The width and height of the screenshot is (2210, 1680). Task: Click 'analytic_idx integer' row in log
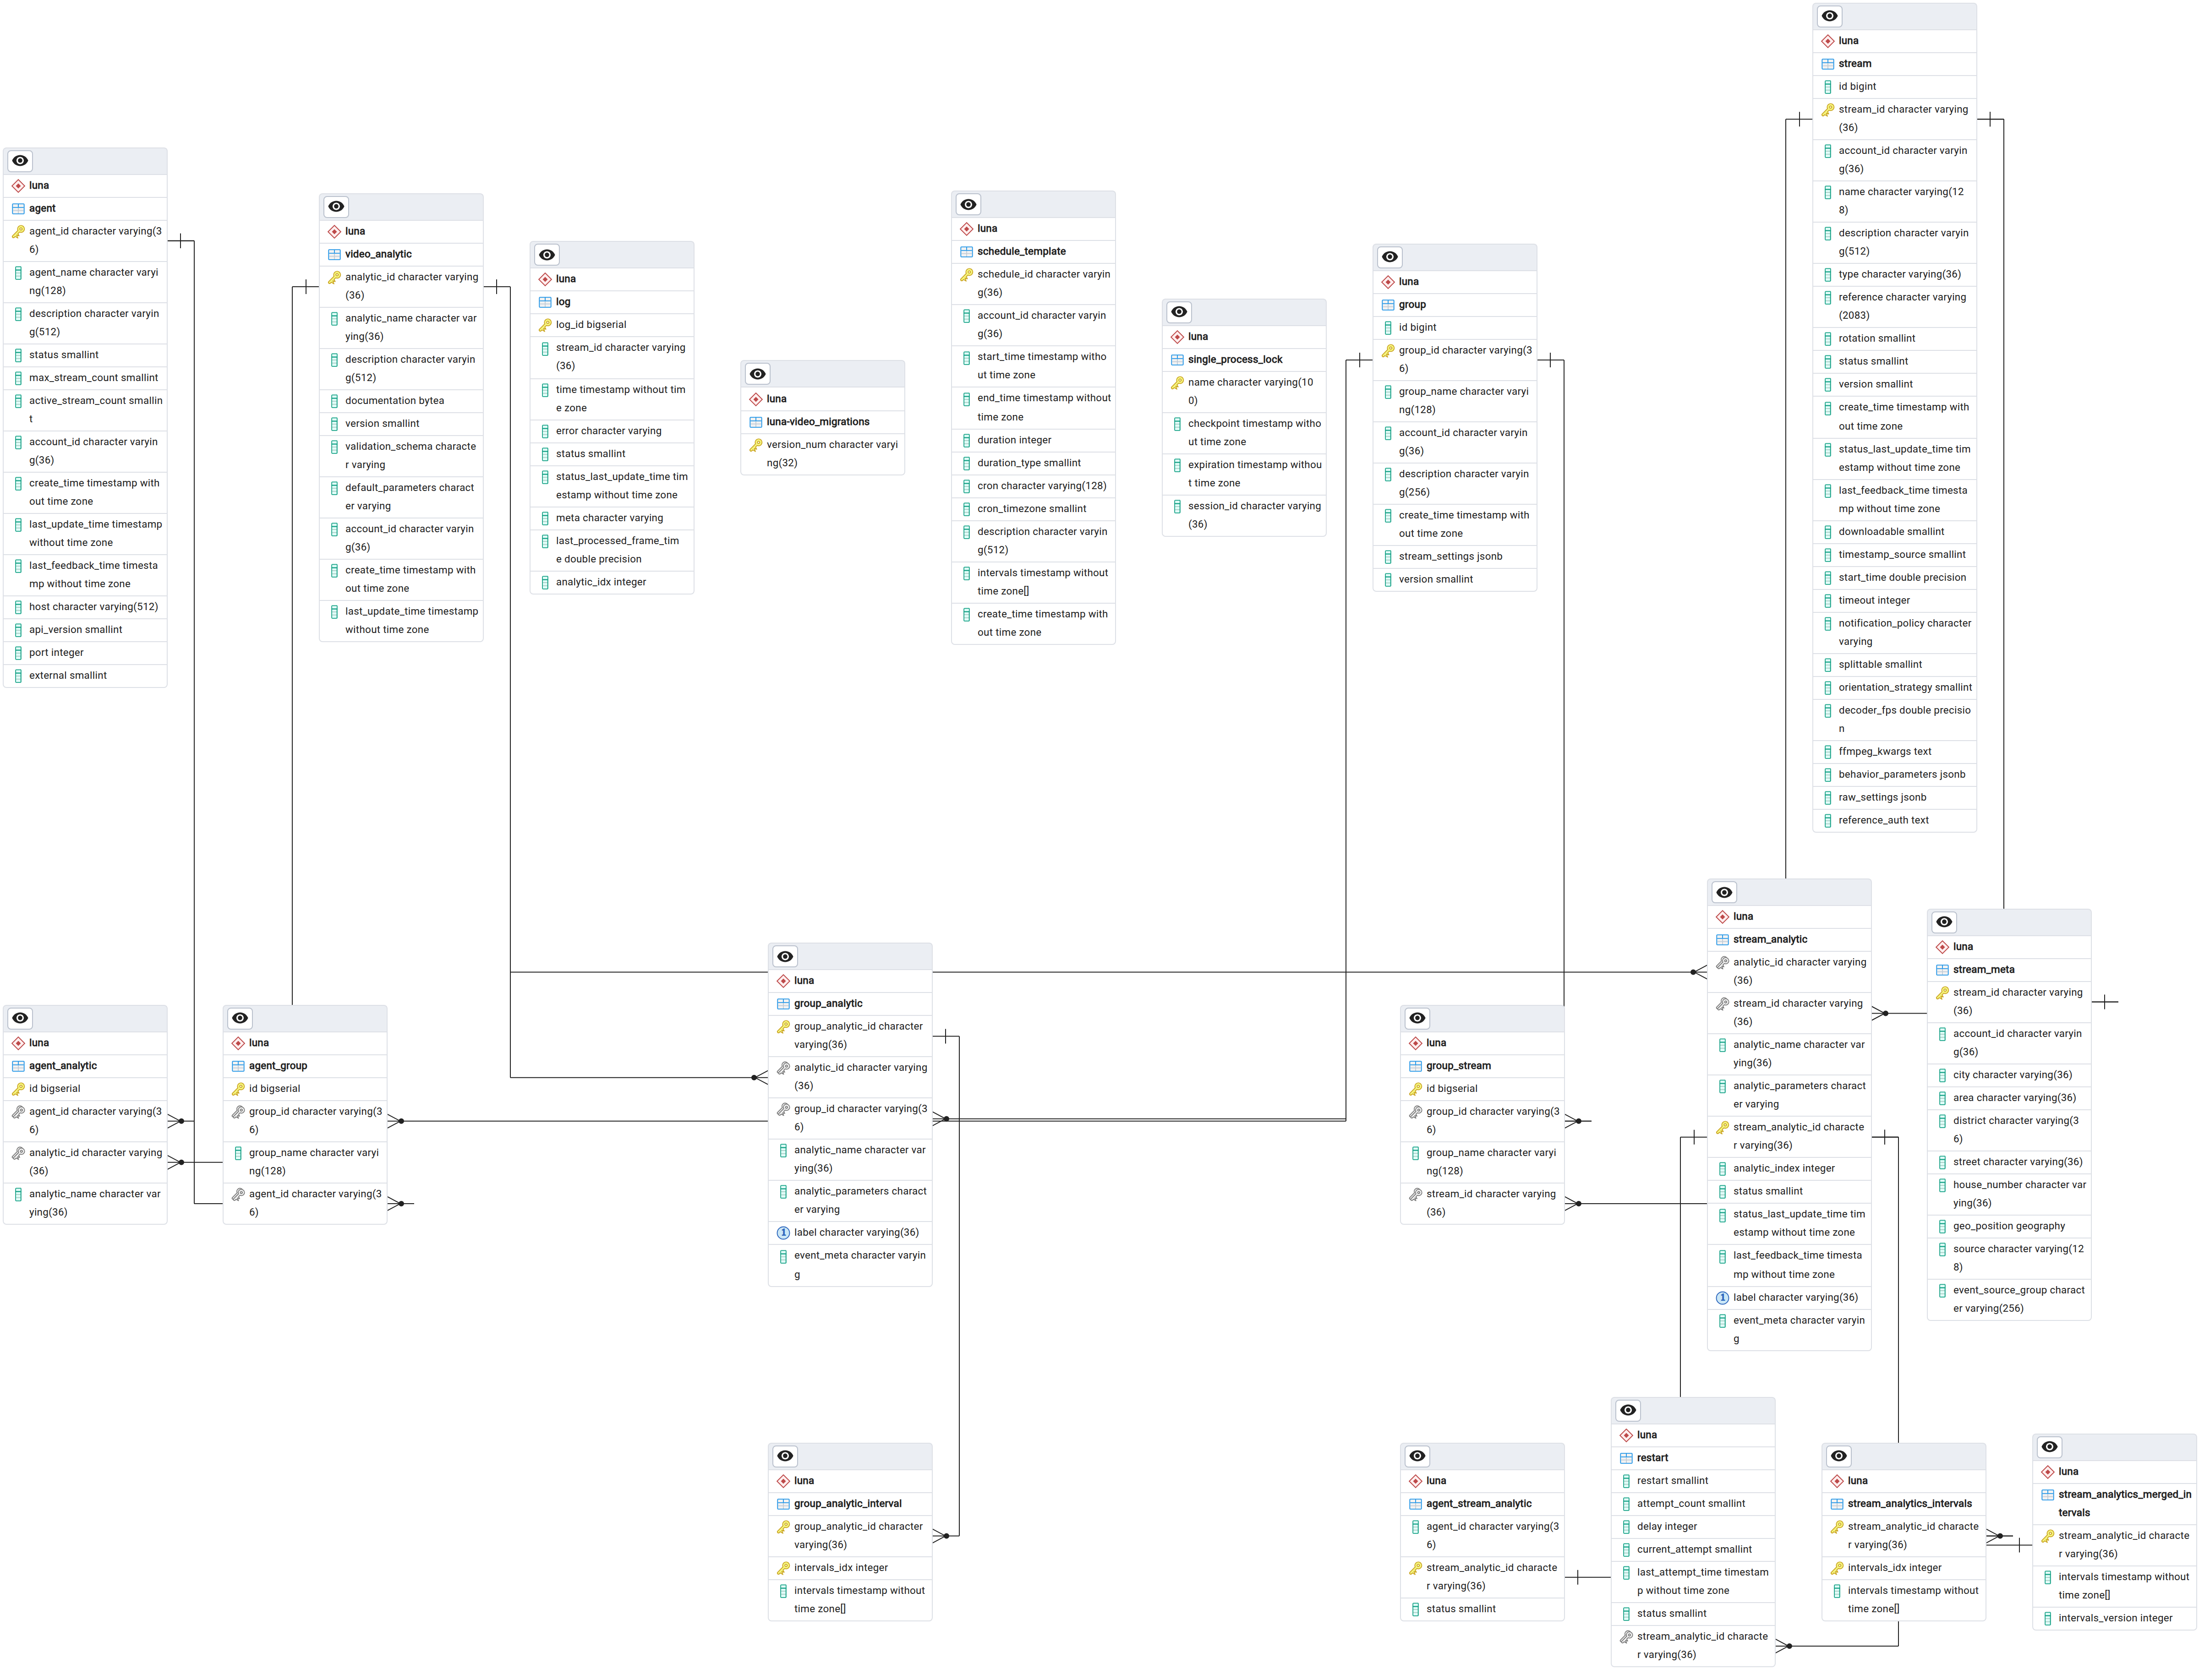pos(613,583)
